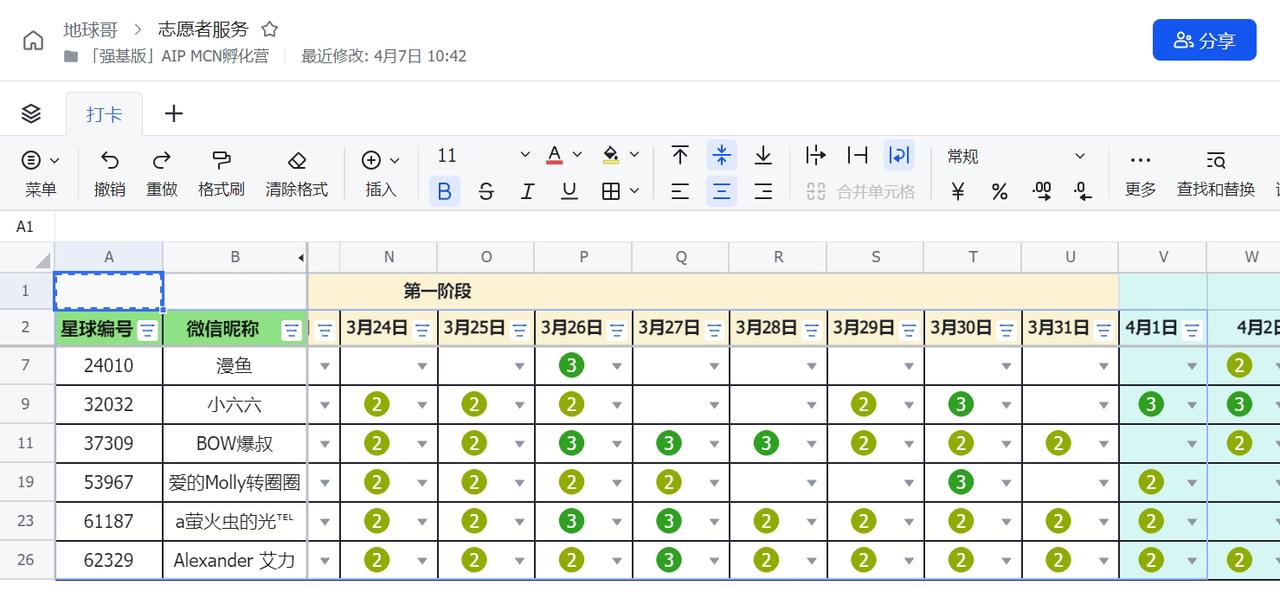Click font color A swatch
This screenshot has width=1280, height=611.
pos(554,155)
